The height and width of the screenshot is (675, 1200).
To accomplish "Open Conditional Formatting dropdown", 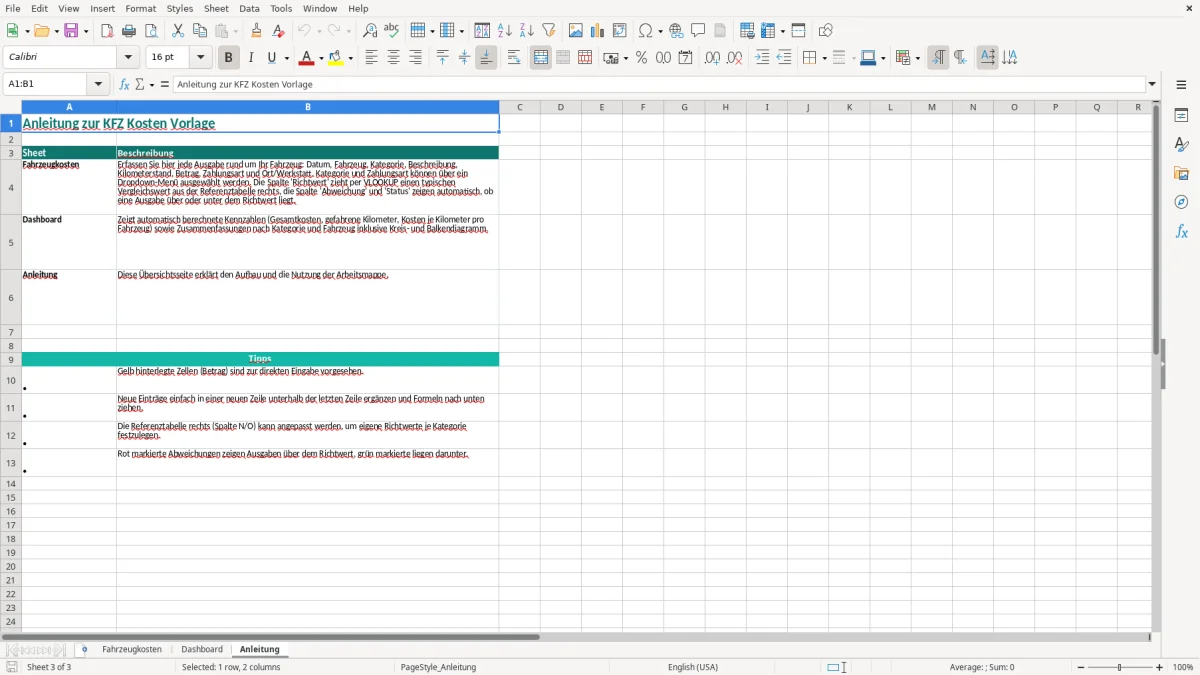I will pyautogui.click(x=916, y=58).
